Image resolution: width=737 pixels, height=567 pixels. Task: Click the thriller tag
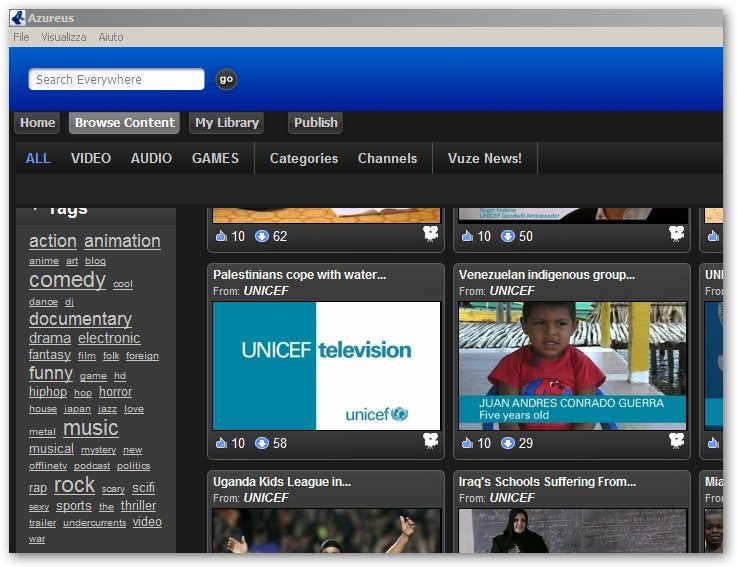138,506
